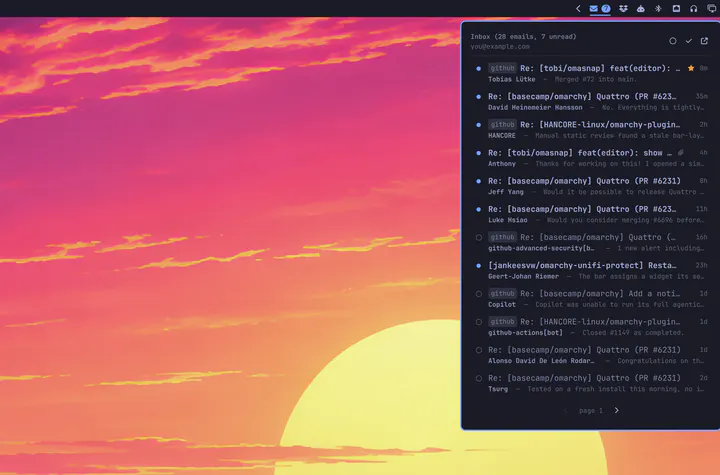Image resolution: width=720 pixels, height=475 pixels.
Task: Mark the github-advanced-security email as unread via its circle
Action: pyautogui.click(x=478, y=238)
